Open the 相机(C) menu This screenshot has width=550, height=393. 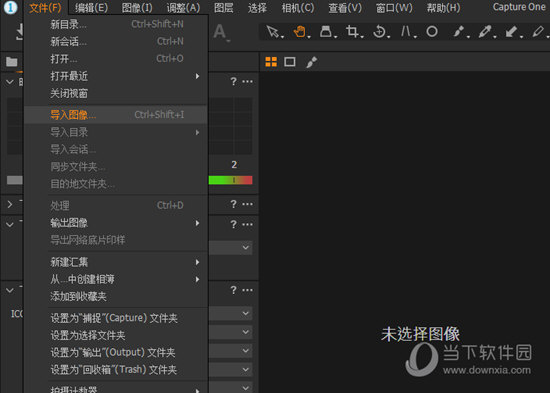pos(298,7)
